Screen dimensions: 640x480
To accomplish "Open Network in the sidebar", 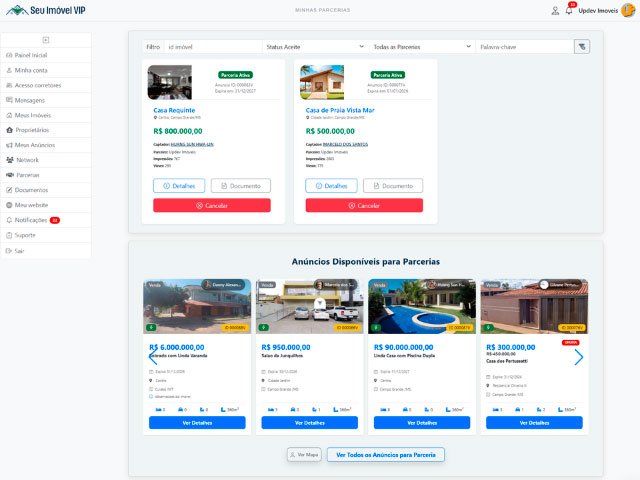I will [46, 160].
